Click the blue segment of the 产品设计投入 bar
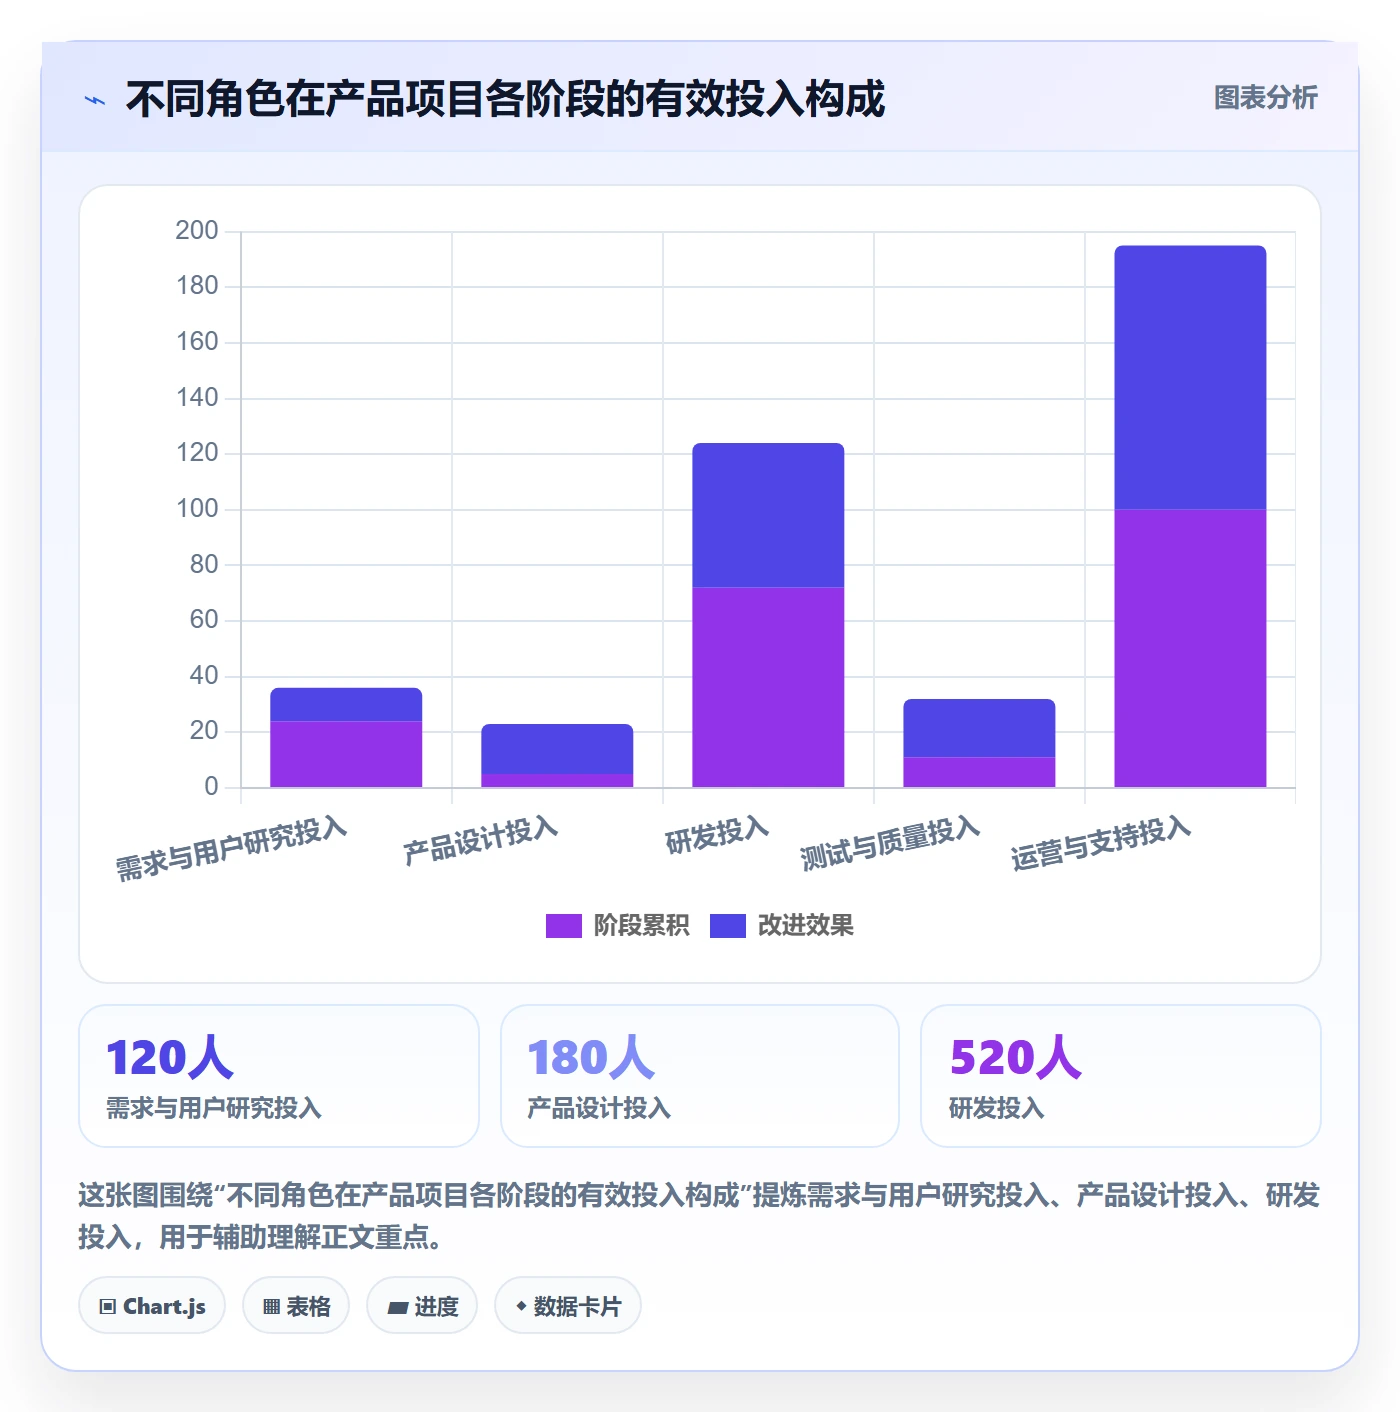The image size is (1400, 1412). pos(557,749)
